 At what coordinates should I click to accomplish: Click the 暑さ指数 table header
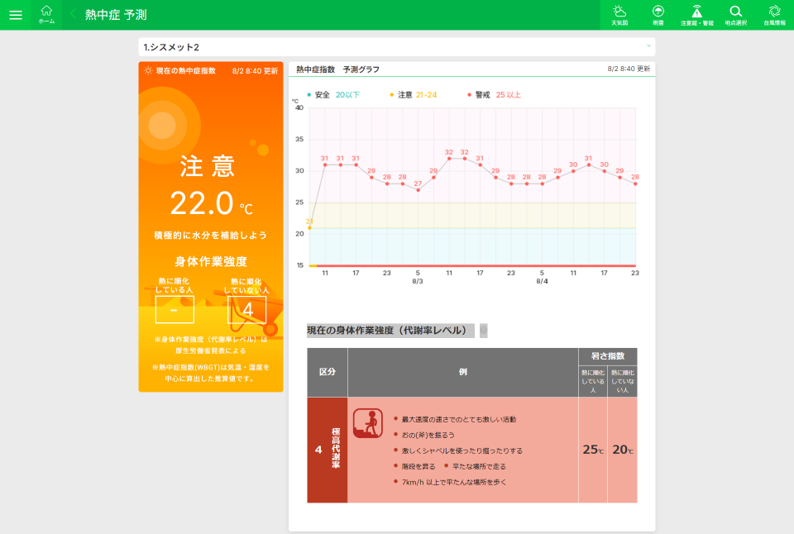tap(608, 356)
